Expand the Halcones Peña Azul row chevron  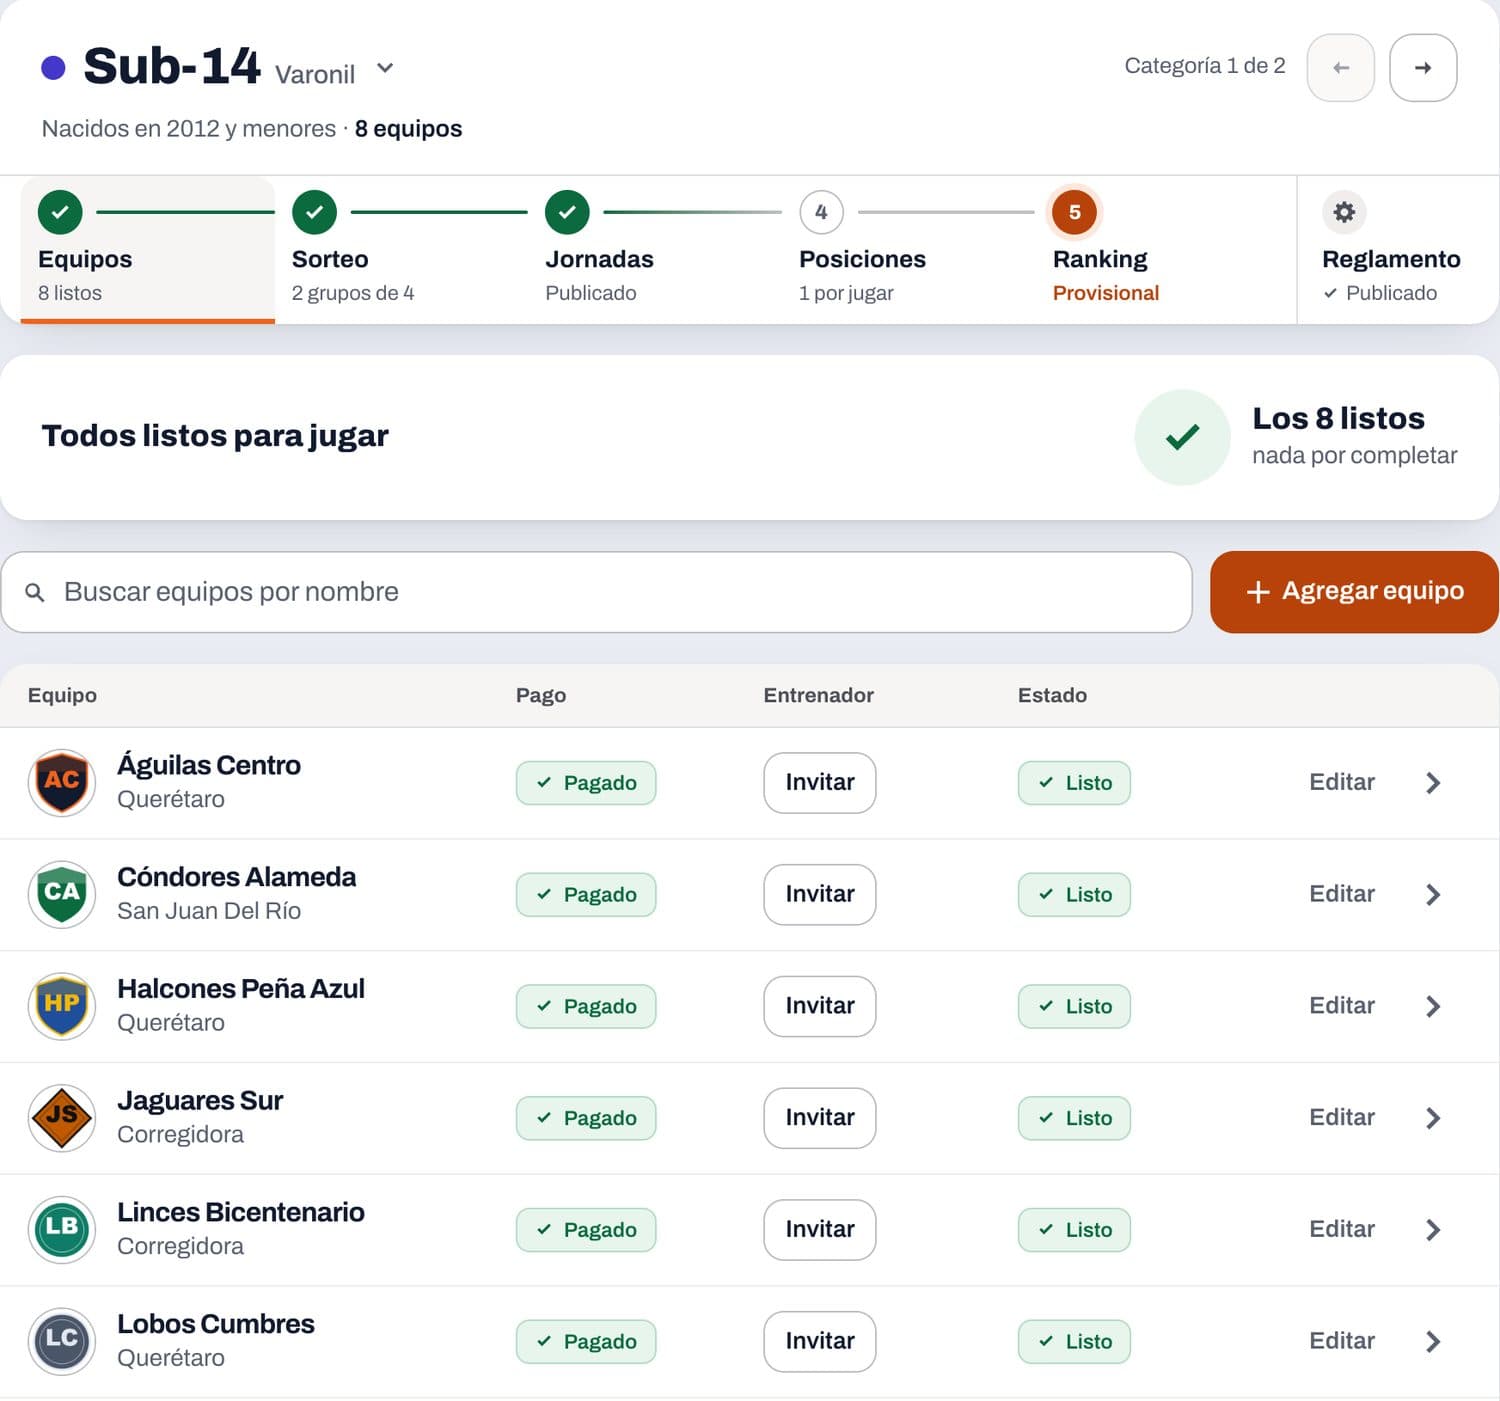pos(1433,1006)
